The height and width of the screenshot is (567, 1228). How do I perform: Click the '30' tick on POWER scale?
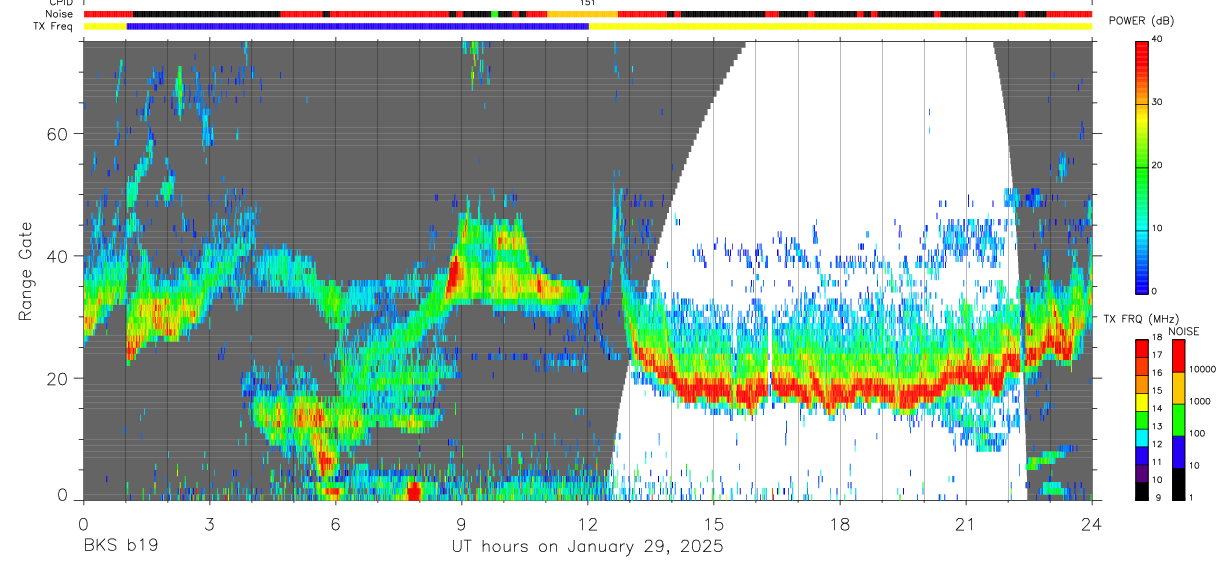click(1157, 102)
